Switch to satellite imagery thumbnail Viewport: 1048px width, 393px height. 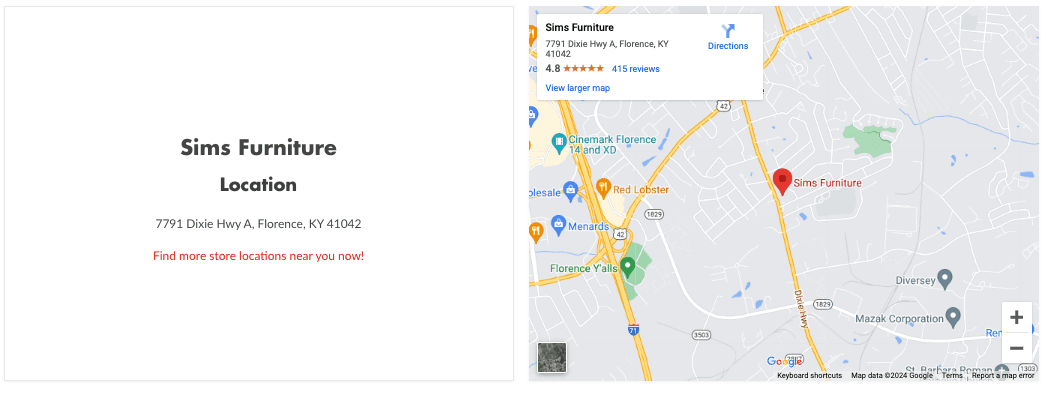pyautogui.click(x=552, y=357)
